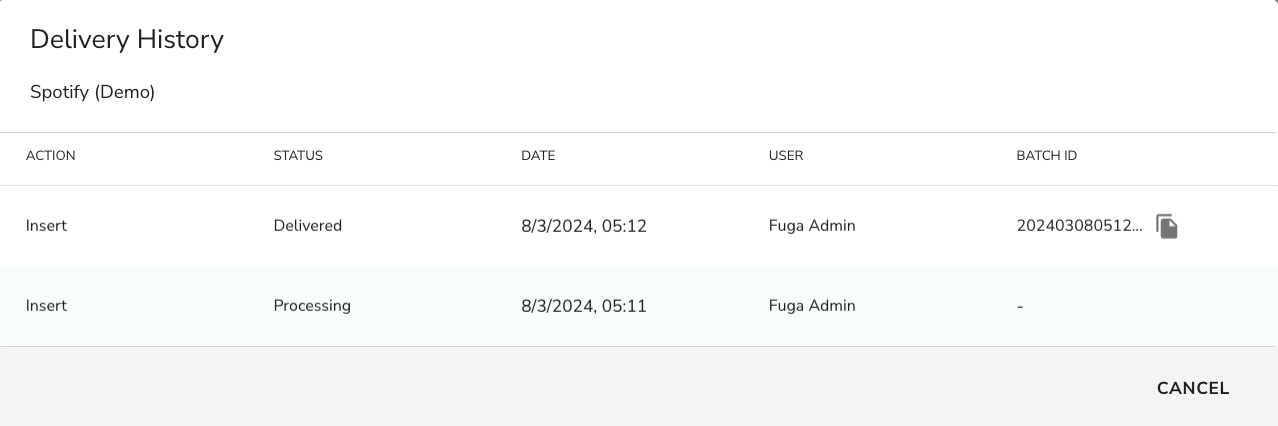Screen dimensions: 1278x426
Task: Select the Processing status cell
Action: 312,306
